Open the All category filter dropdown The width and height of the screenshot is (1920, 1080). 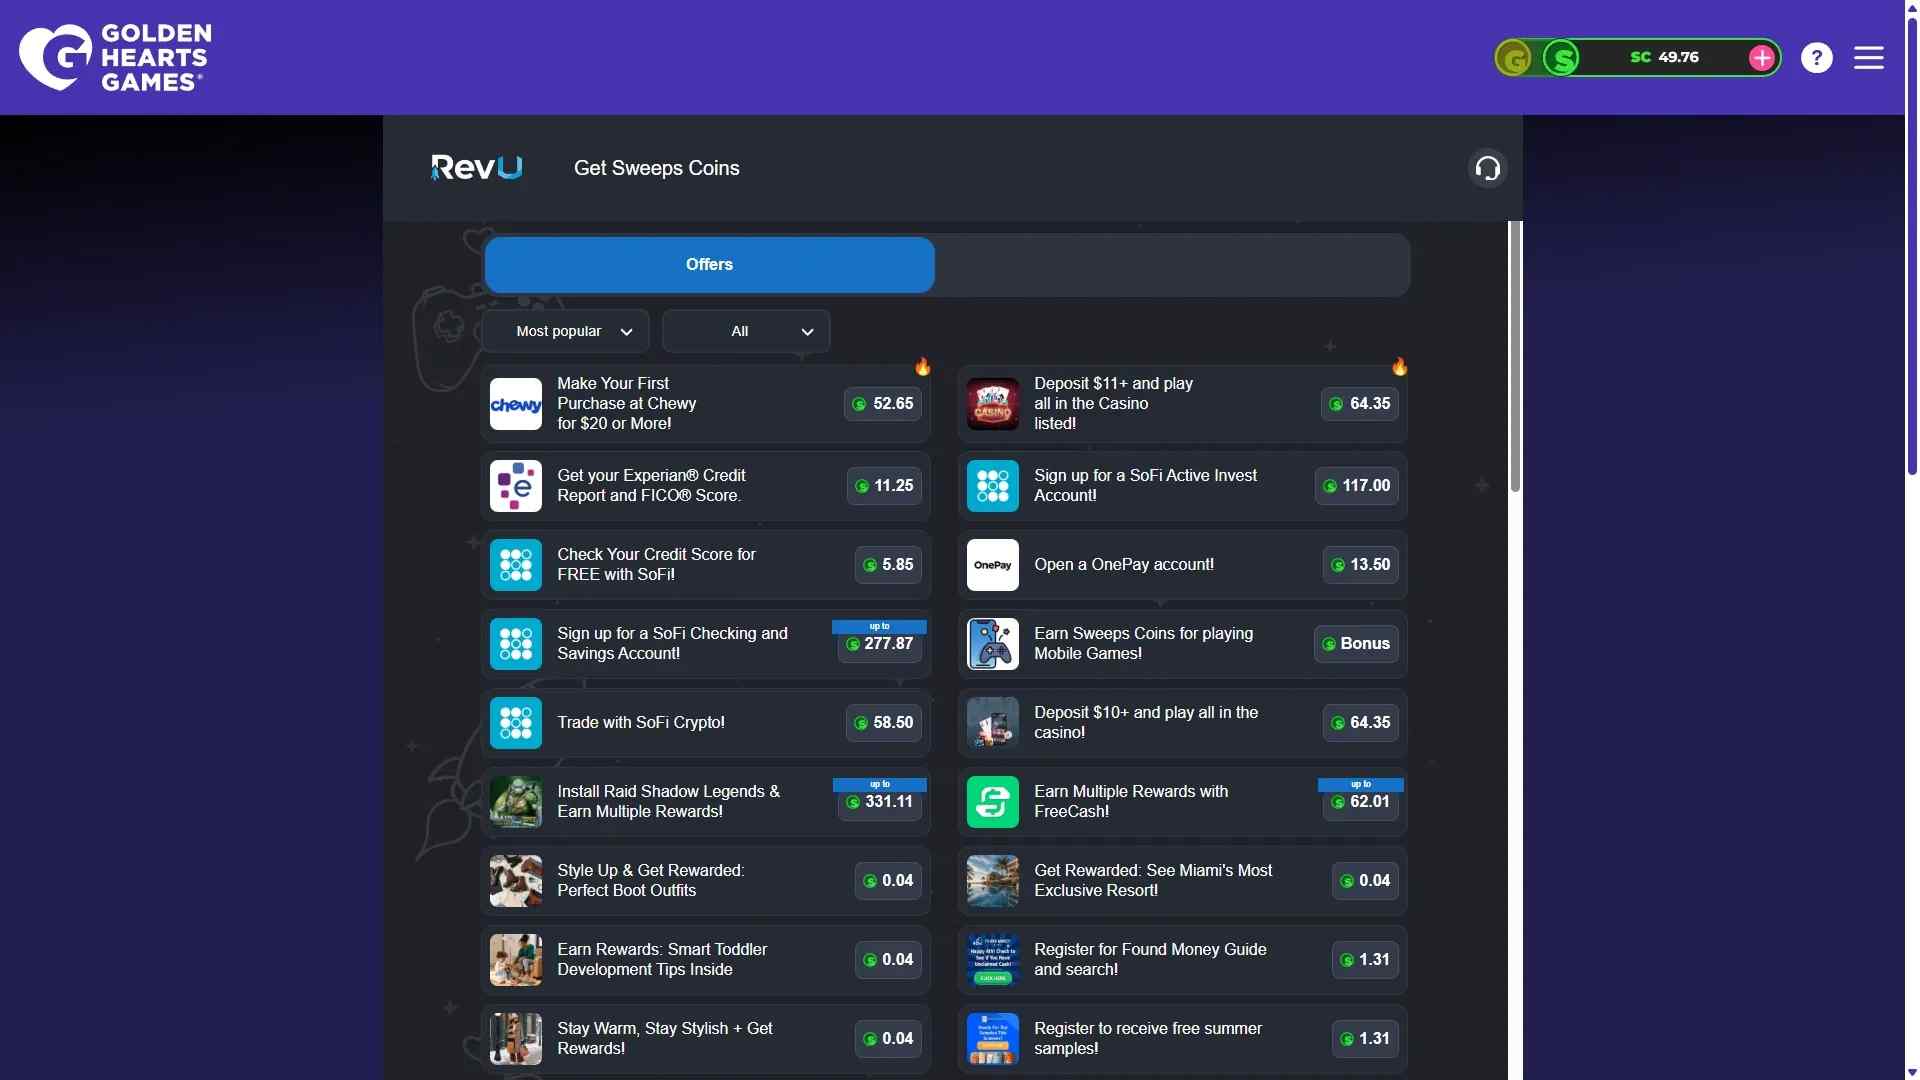tap(746, 331)
